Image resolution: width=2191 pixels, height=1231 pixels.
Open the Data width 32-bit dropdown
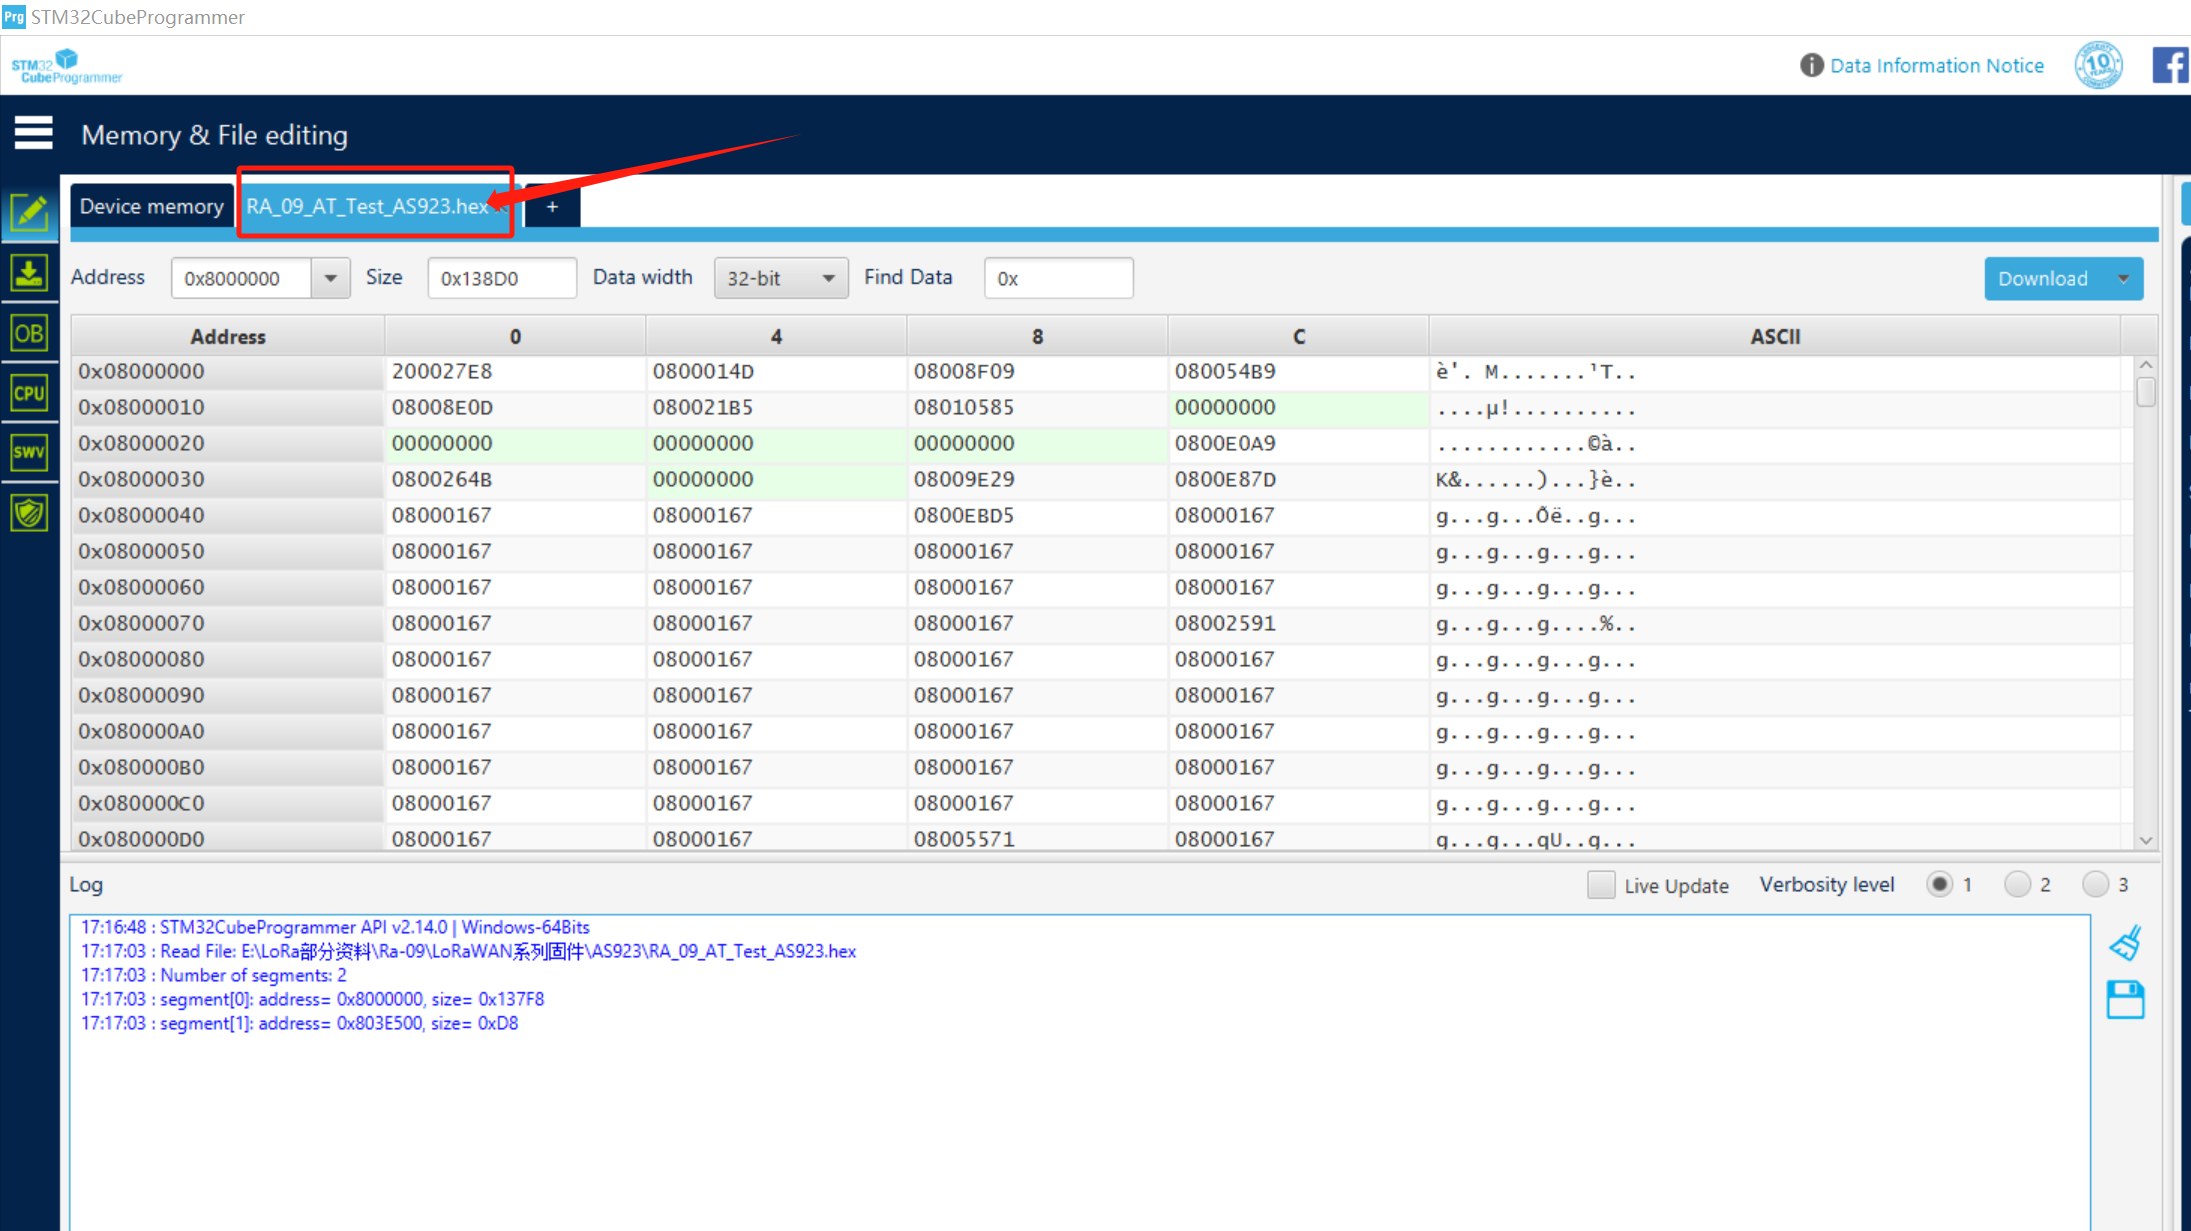[780, 278]
